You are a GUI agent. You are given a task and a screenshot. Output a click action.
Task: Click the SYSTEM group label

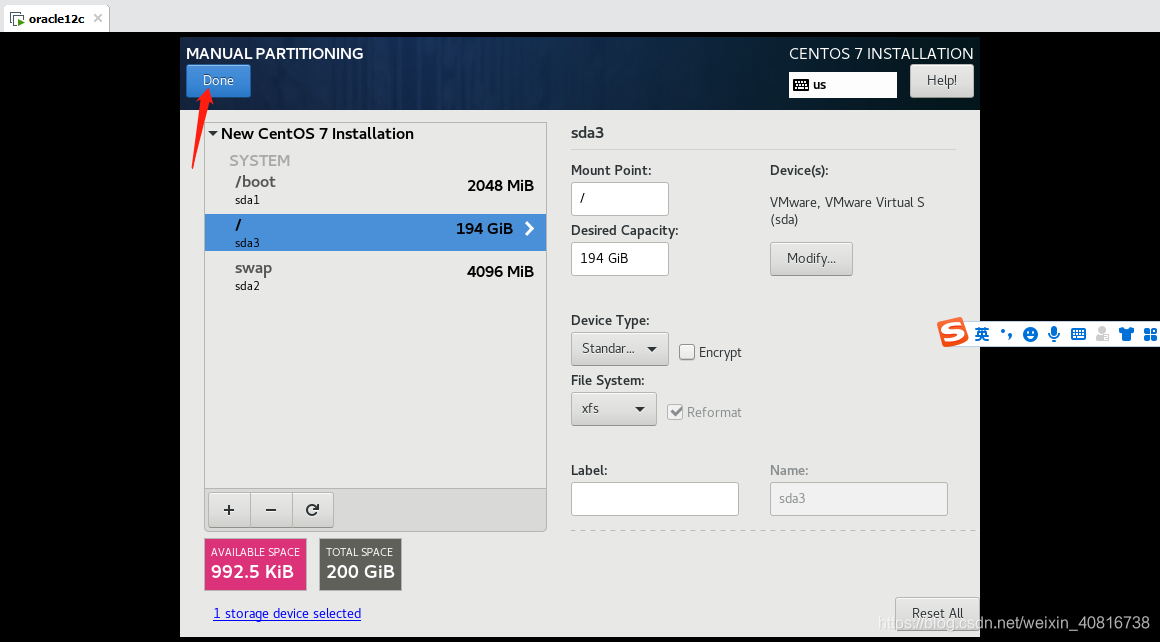click(259, 160)
